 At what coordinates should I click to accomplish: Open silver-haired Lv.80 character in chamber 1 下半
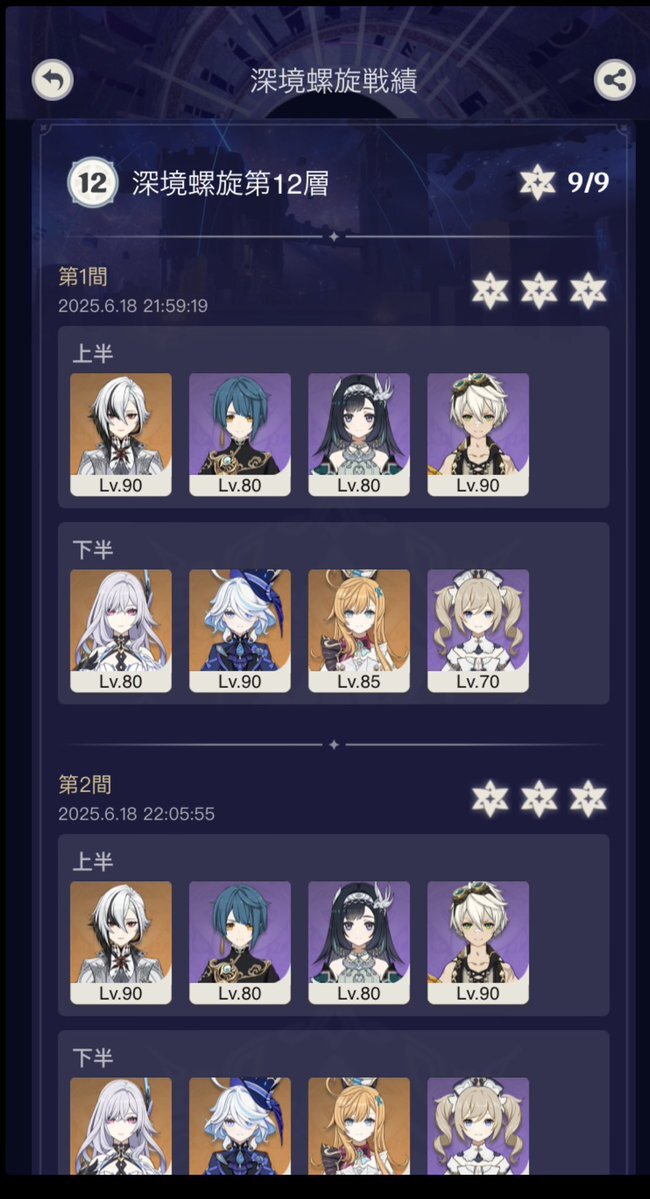point(121,631)
